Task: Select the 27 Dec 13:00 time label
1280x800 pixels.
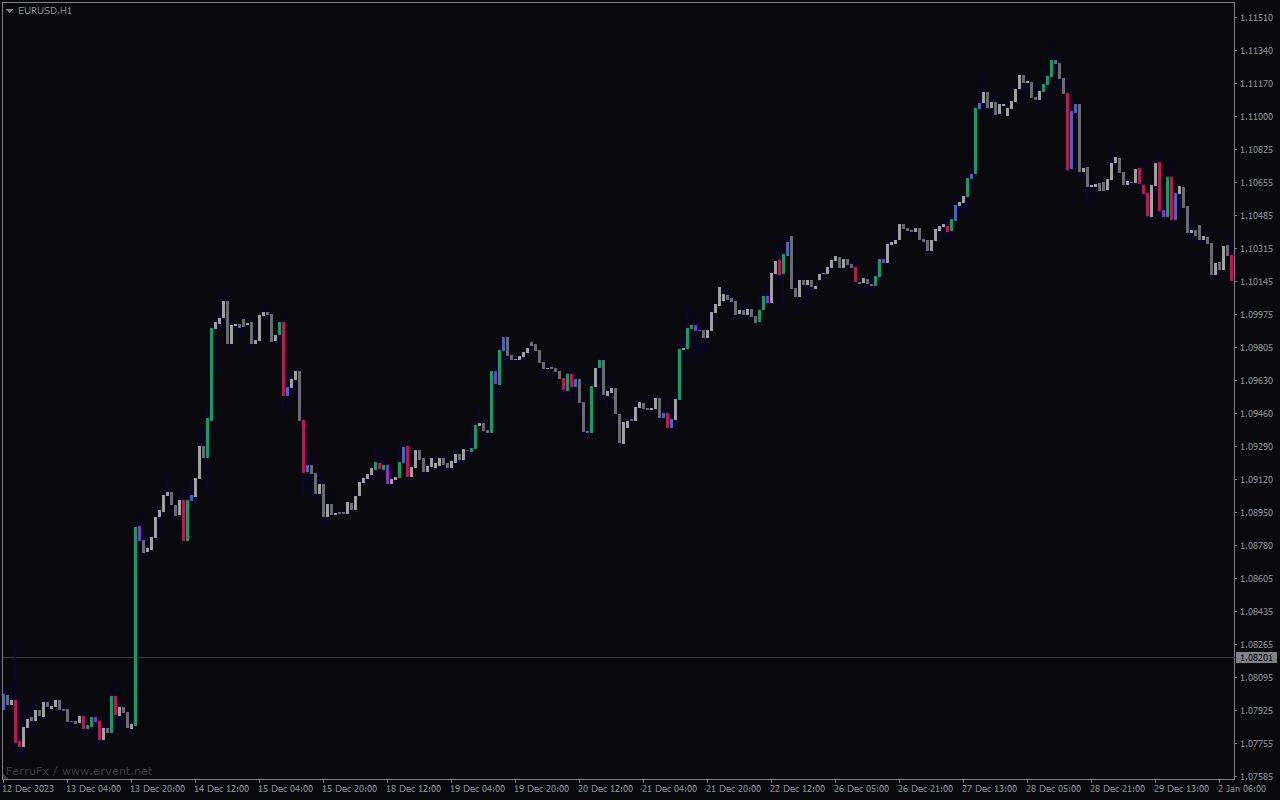Action: coord(989,789)
